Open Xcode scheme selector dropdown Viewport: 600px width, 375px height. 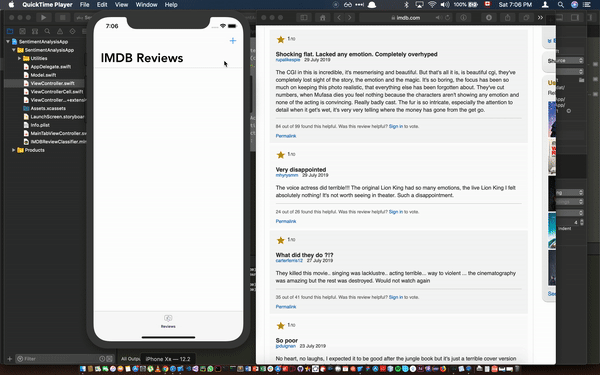tap(83, 18)
